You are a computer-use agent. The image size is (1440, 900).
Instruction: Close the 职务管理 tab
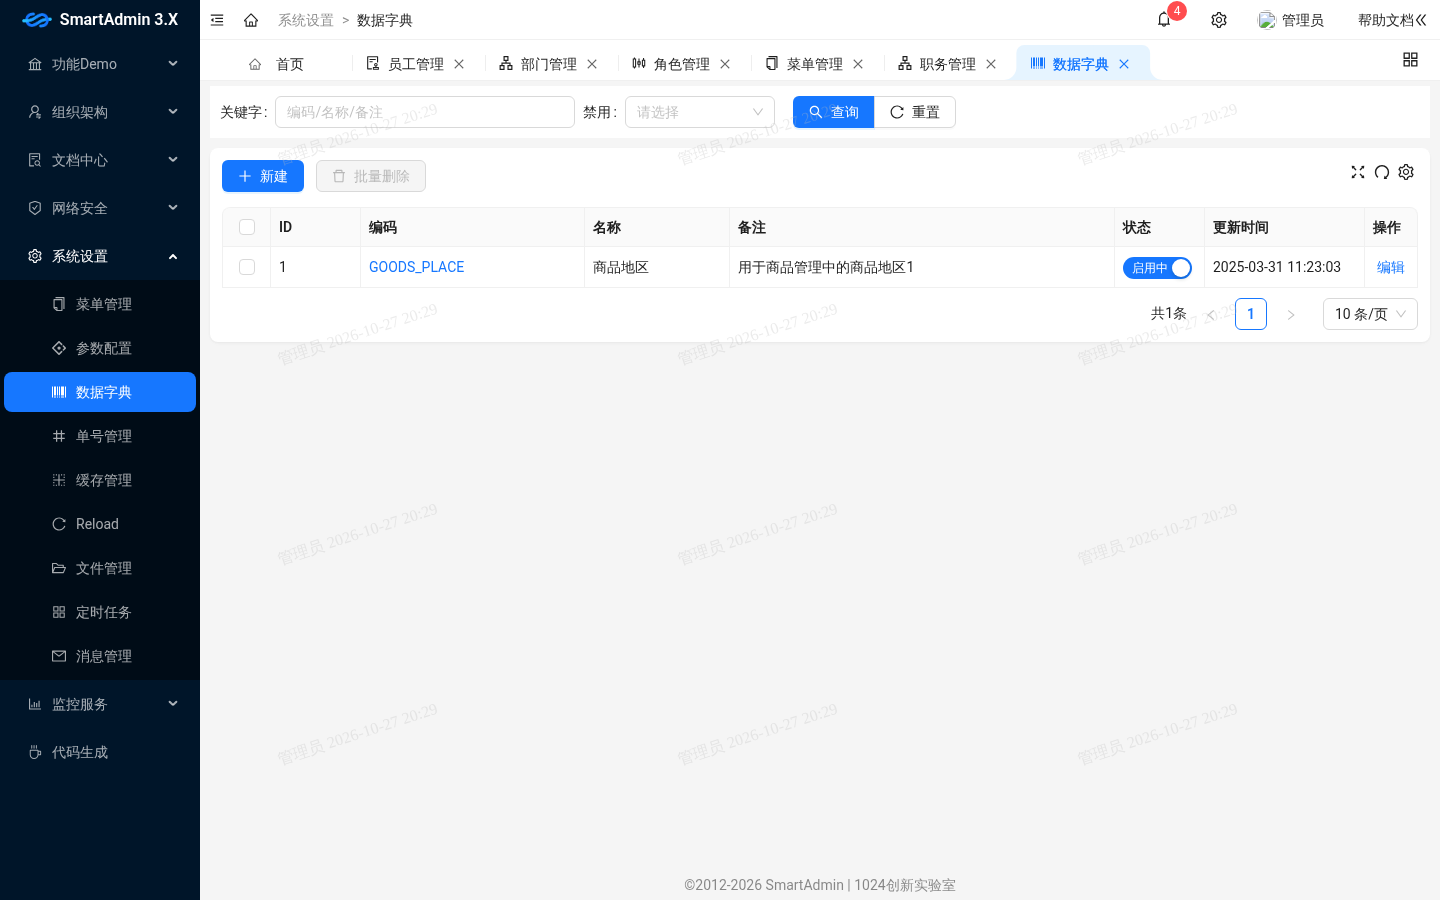click(991, 64)
